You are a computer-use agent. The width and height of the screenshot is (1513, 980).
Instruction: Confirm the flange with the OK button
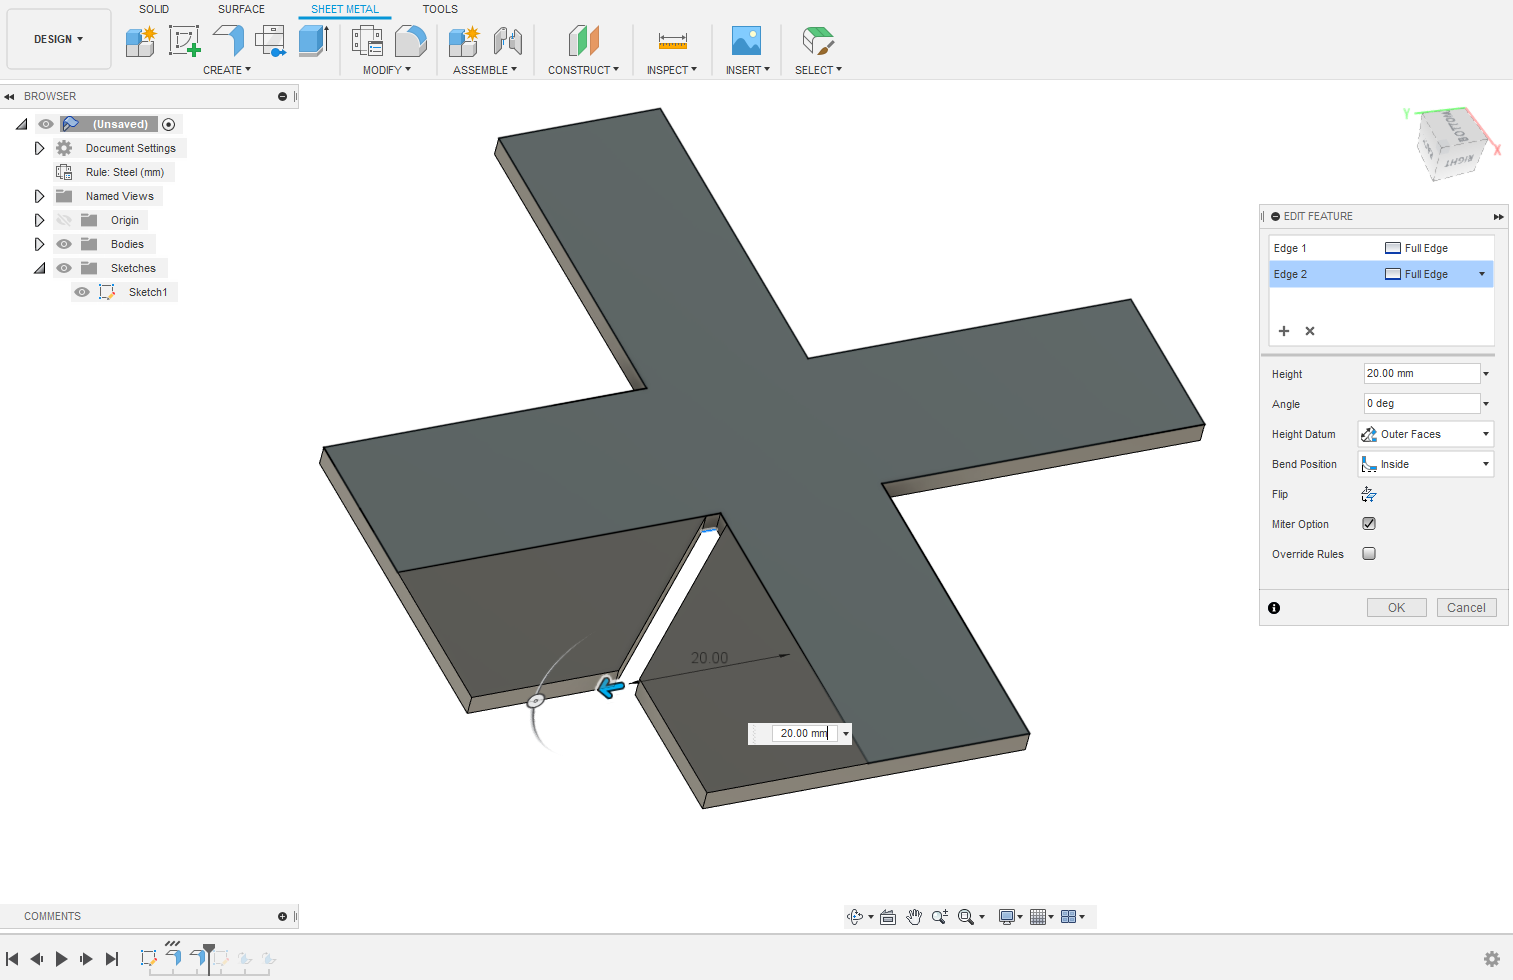pyautogui.click(x=1396, y=607)
